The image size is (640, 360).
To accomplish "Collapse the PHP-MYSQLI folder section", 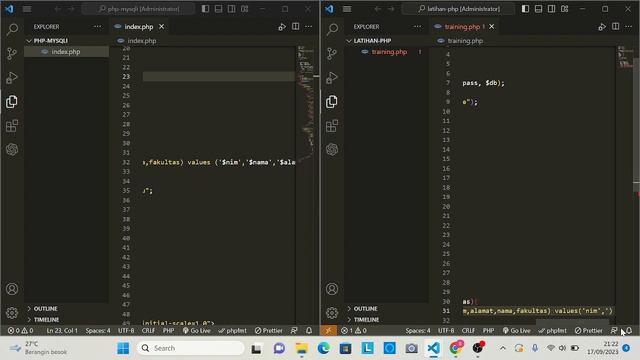I will tap(67, 41).
